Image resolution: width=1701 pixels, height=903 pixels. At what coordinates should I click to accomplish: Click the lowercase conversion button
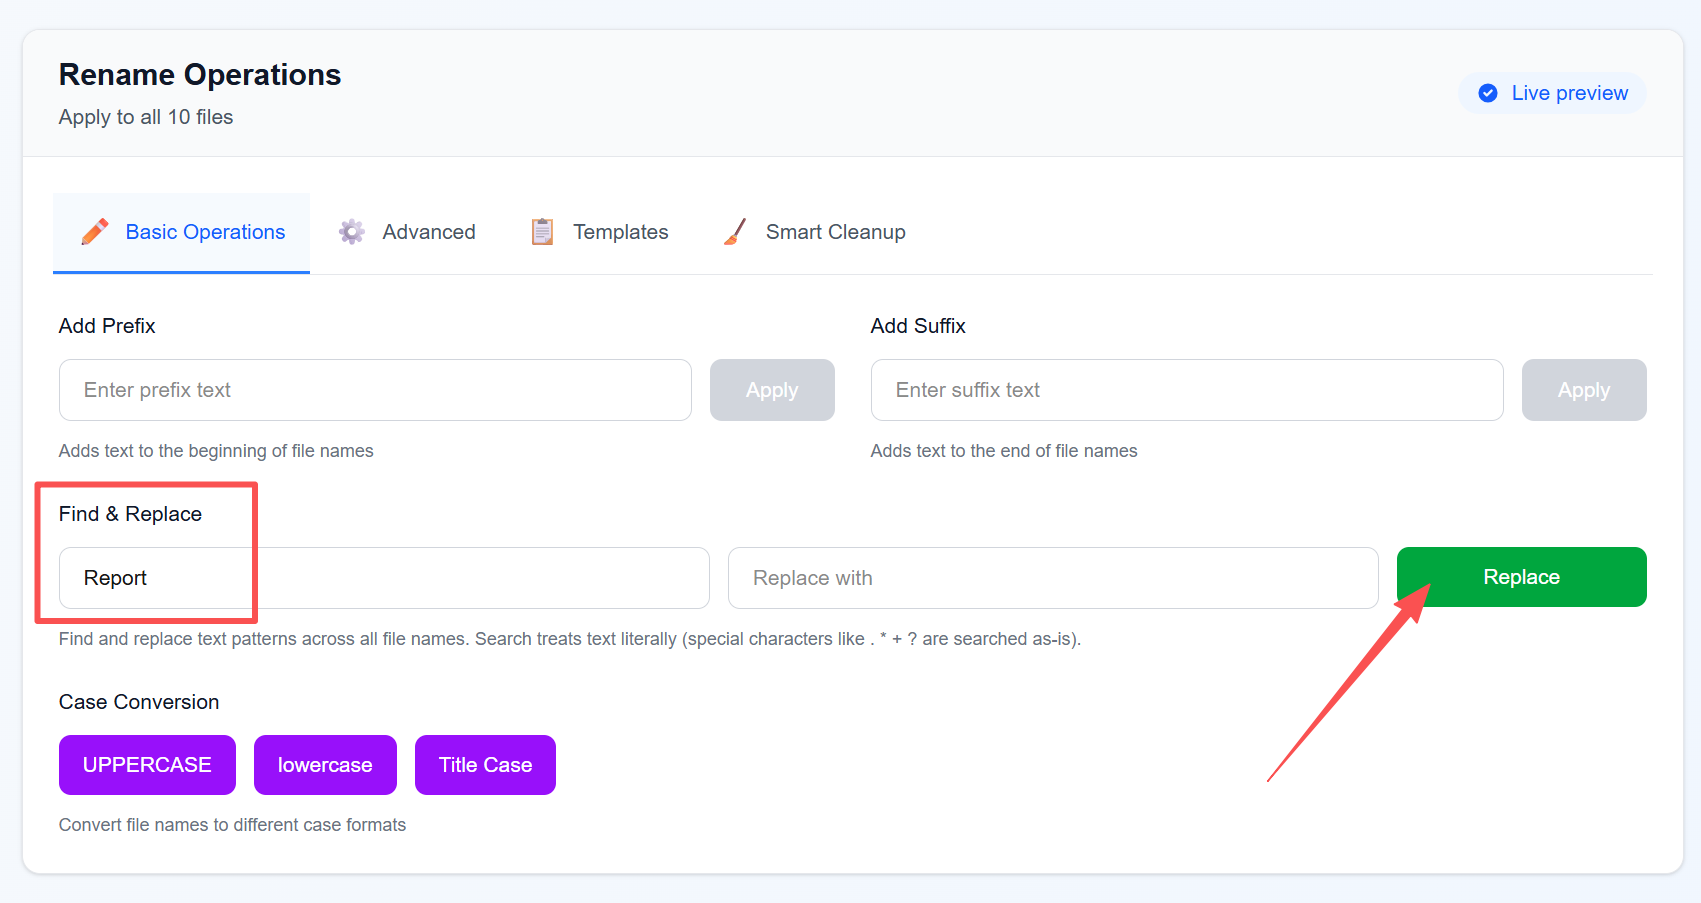(x=325, y=765)
